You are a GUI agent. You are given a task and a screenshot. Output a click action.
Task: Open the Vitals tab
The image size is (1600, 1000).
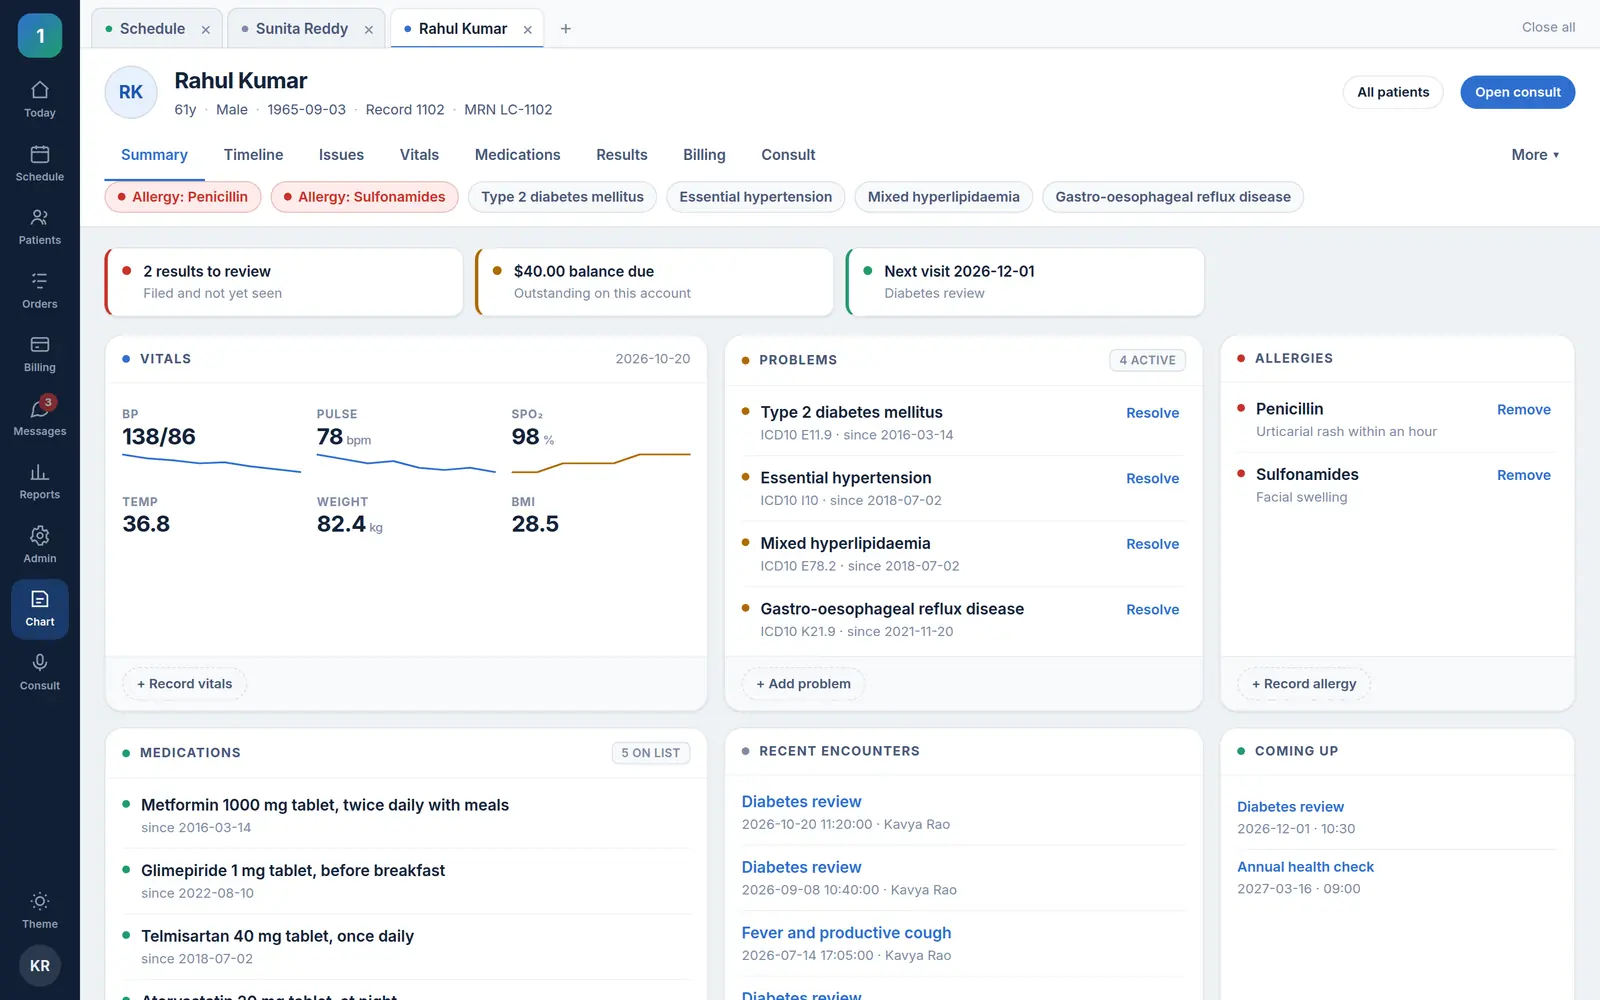[x=419, y=155]
